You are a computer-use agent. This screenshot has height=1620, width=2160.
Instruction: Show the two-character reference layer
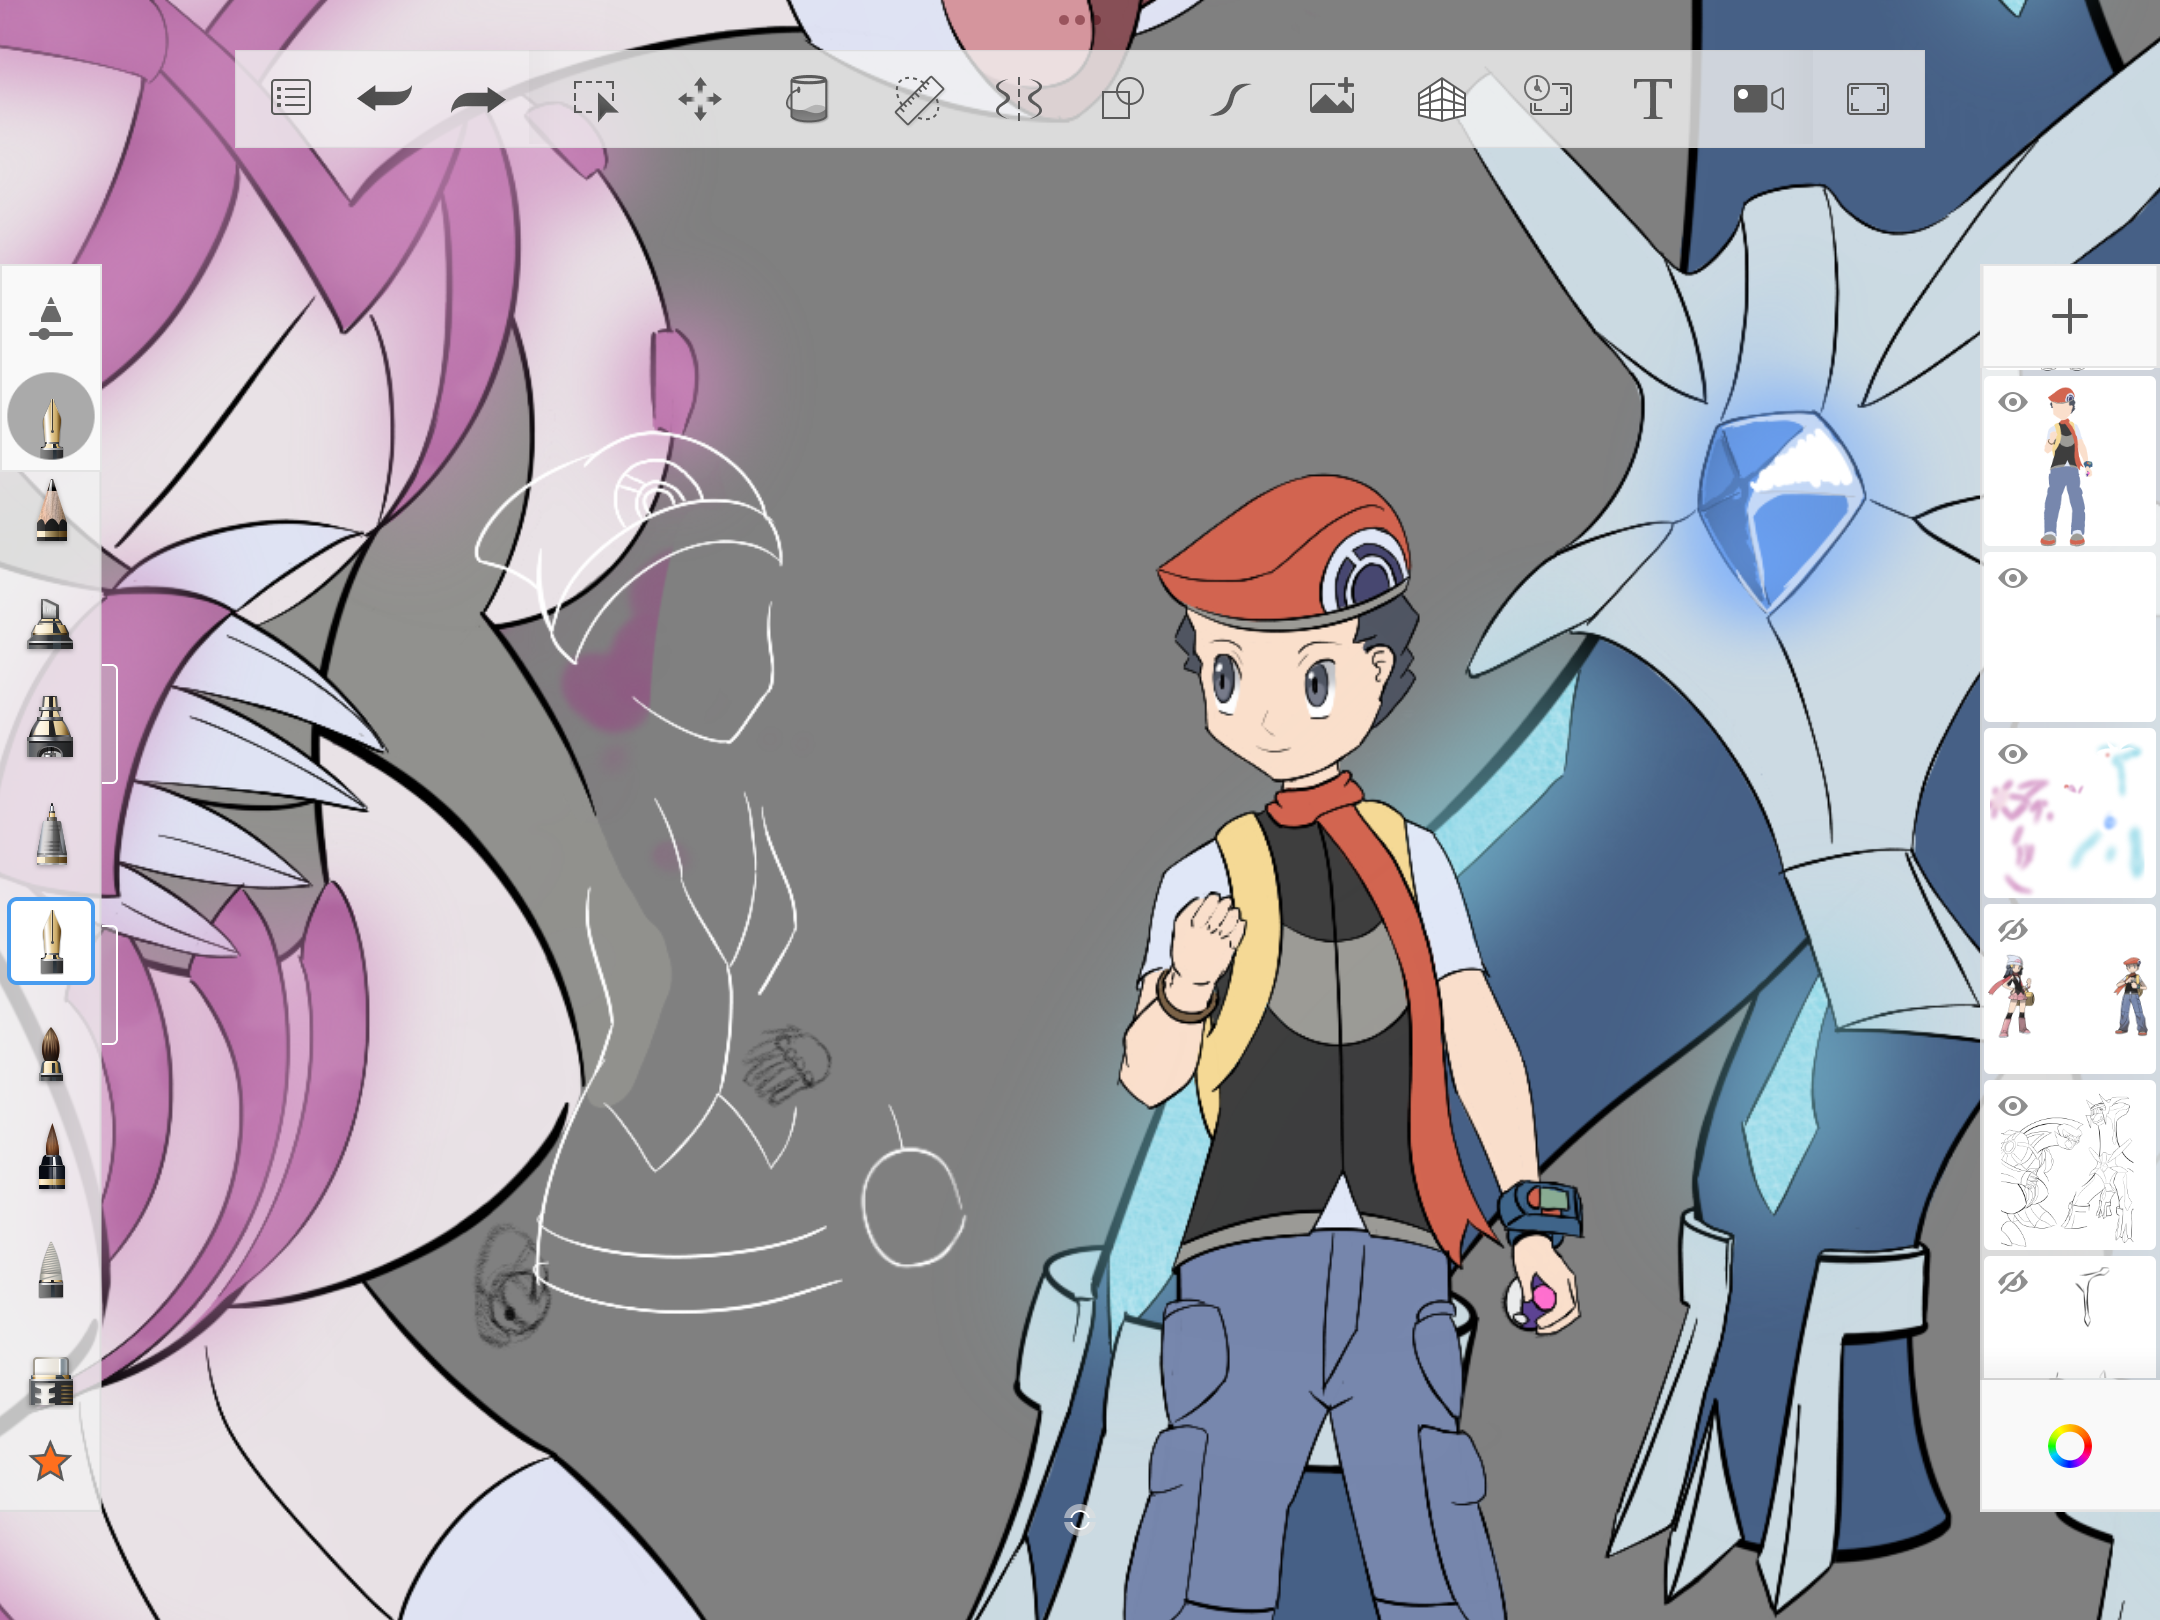pyautogui.click(x=2013, y=930)
